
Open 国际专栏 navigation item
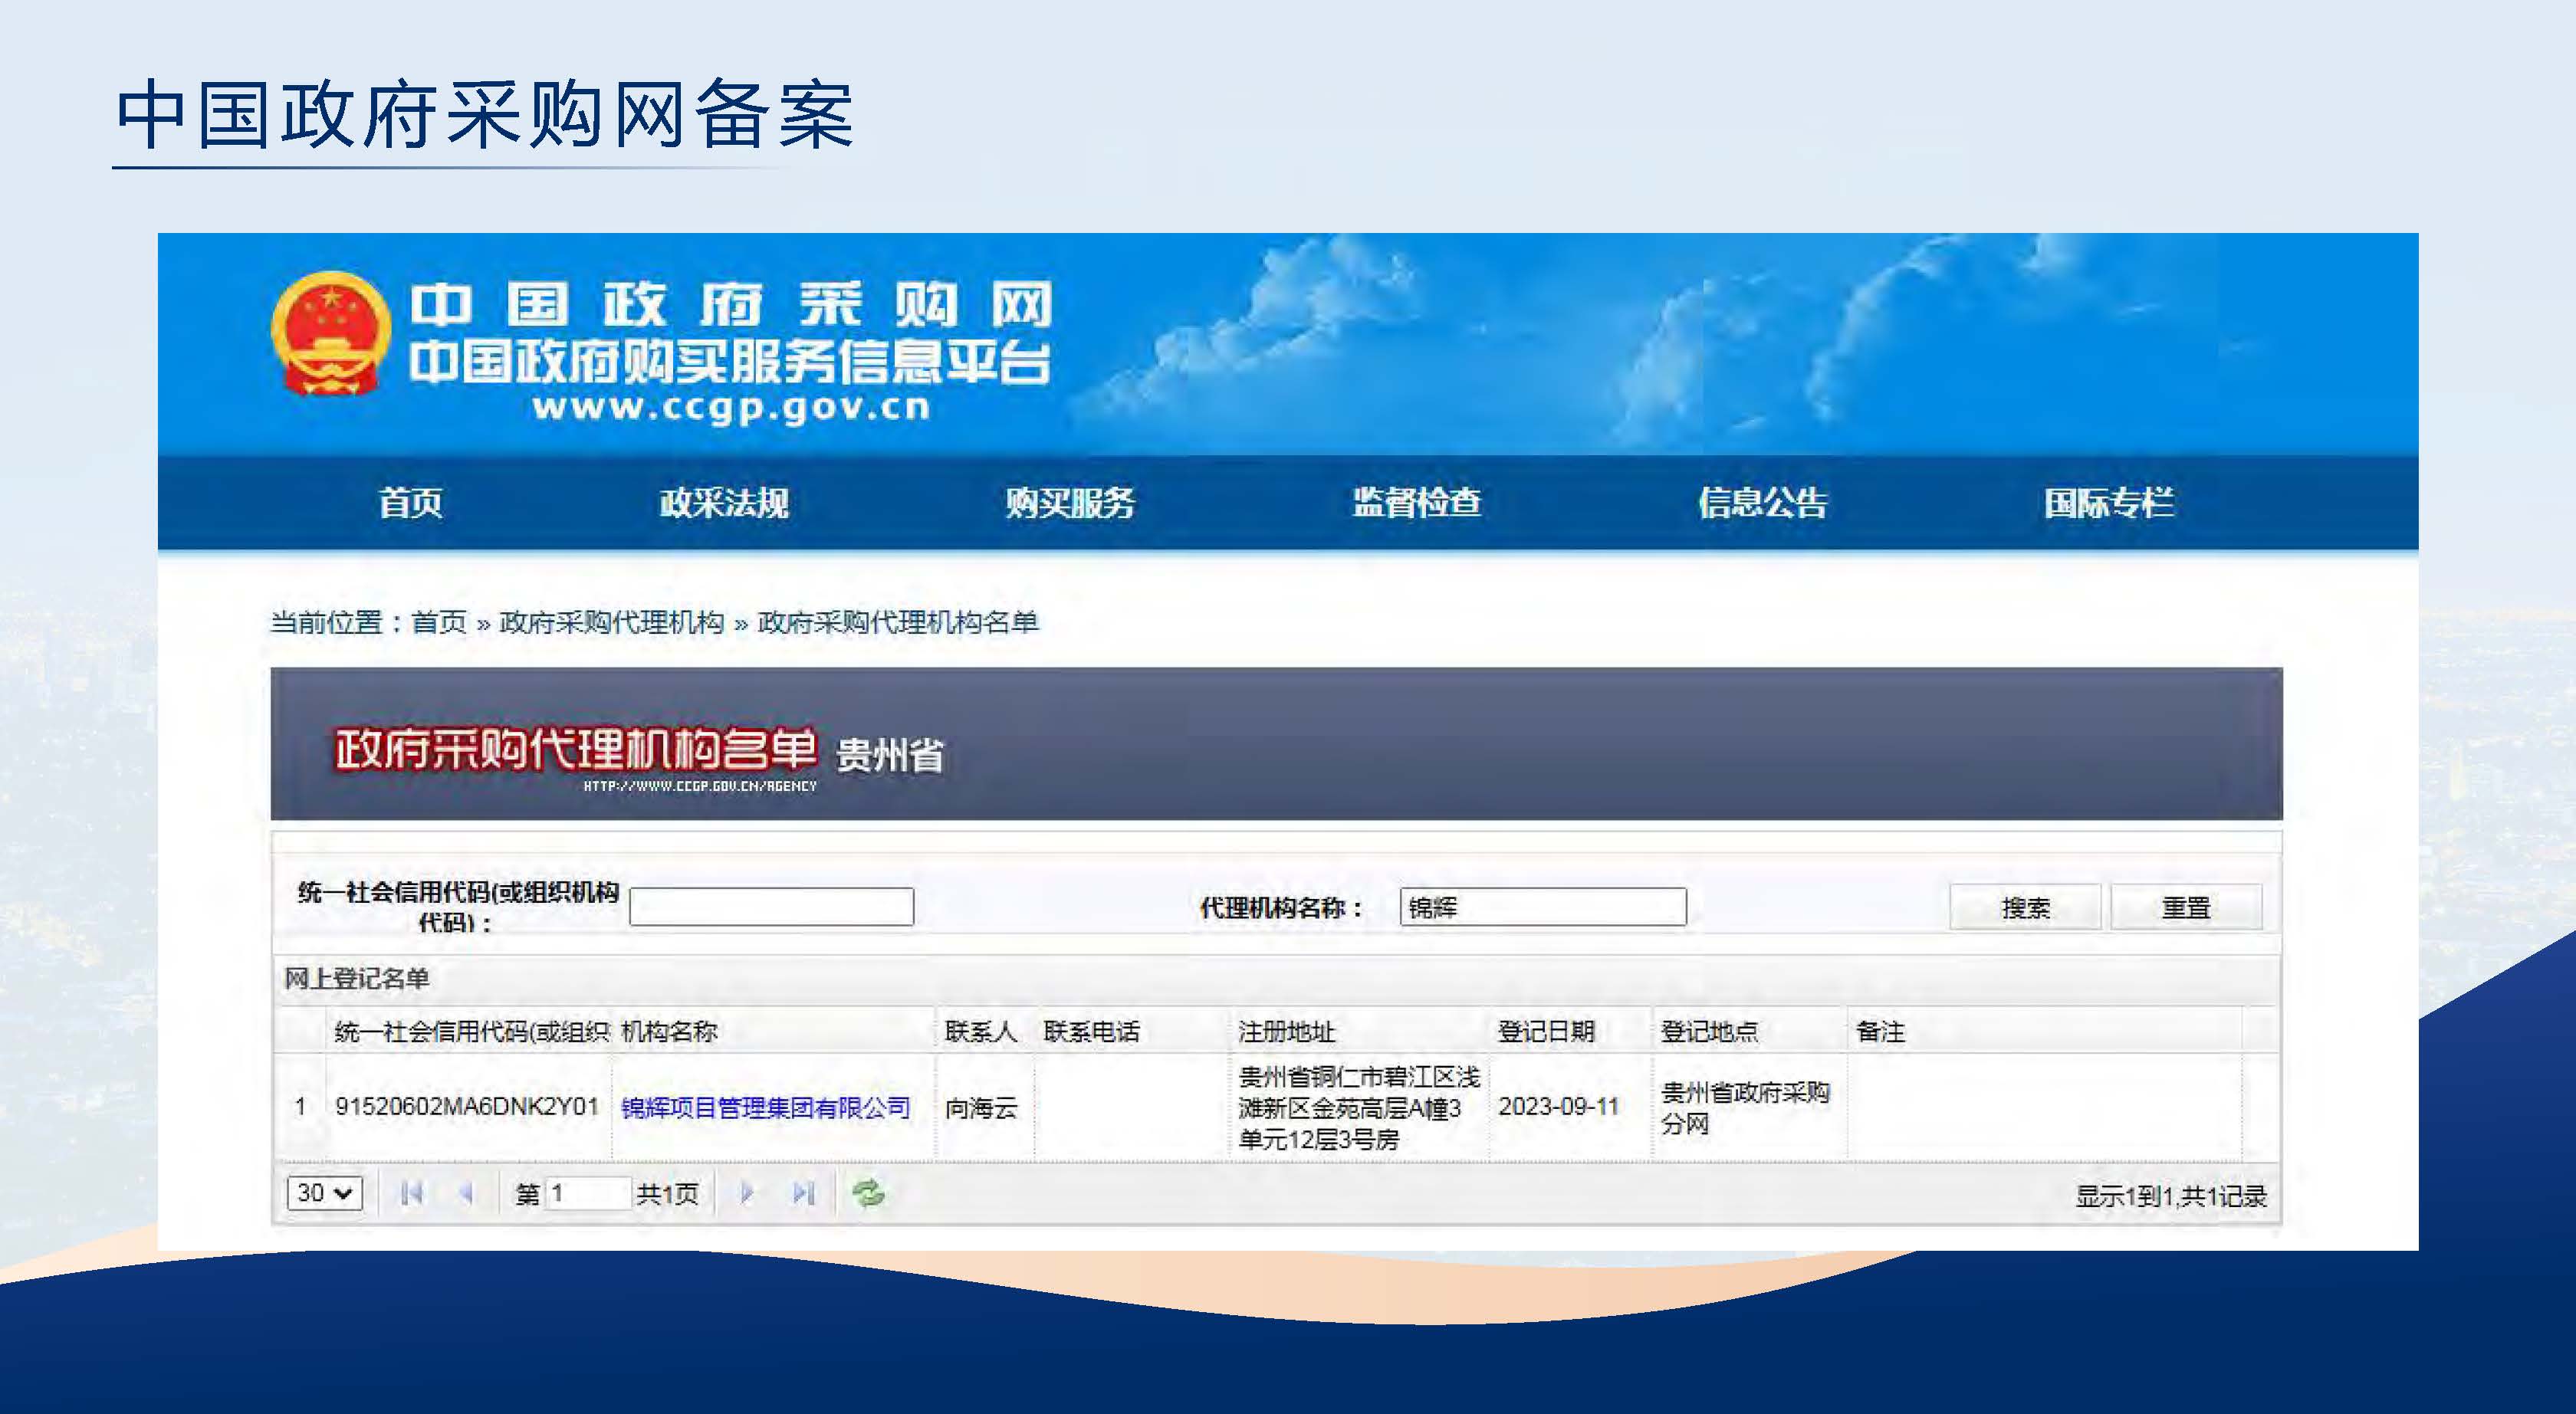point(2109,502)
